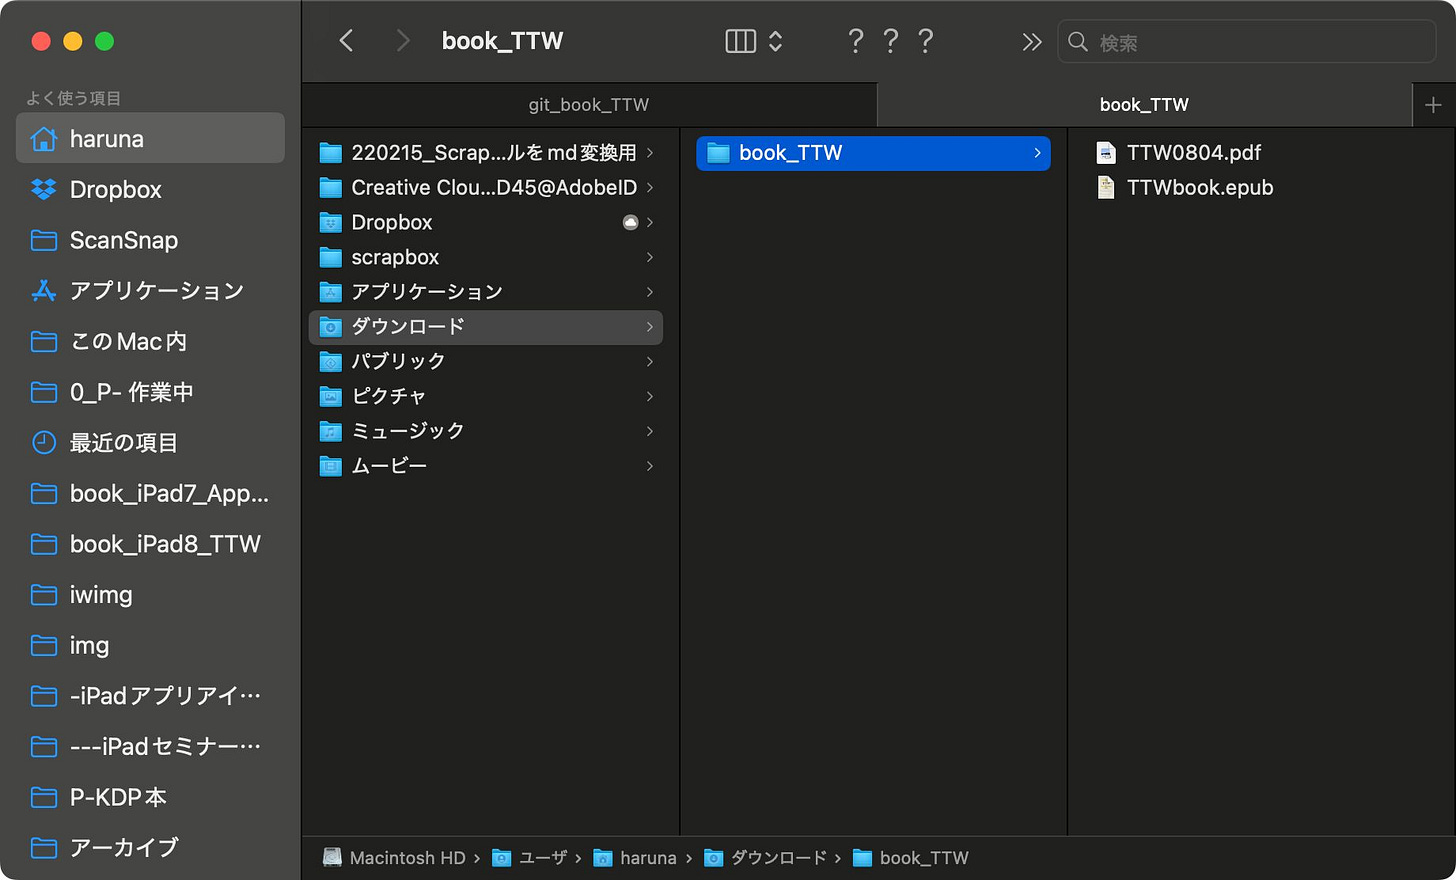Open P-KDP本 sidebar folder
The image size is (1456, 880).
(x=150, y=797)
